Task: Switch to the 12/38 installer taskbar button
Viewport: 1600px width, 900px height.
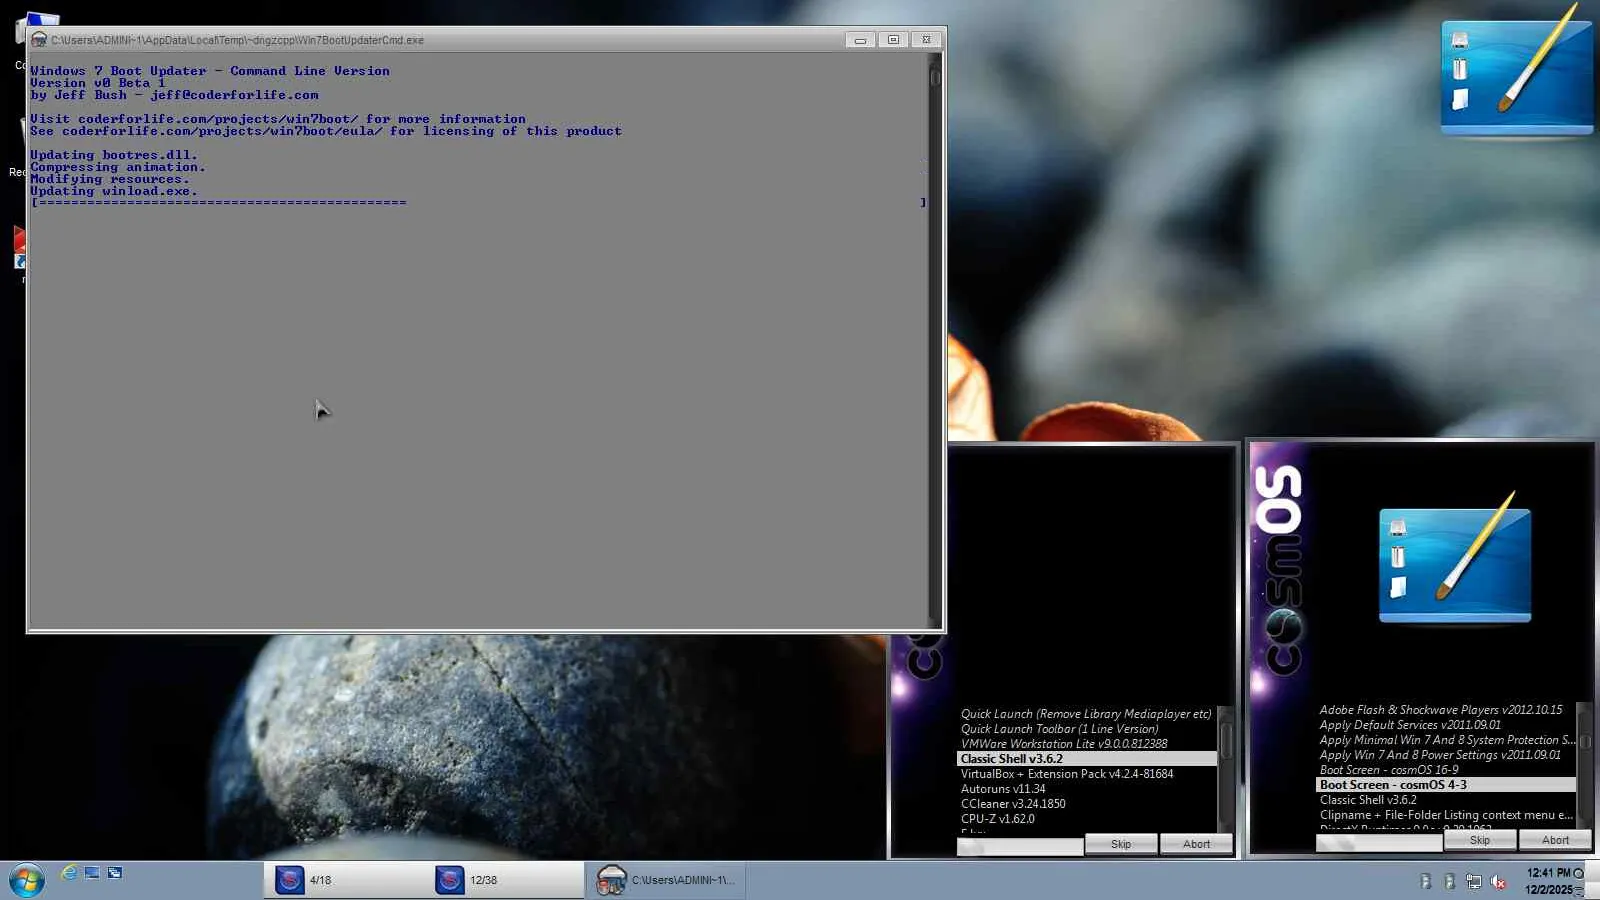Action: (x=505, y=880)
